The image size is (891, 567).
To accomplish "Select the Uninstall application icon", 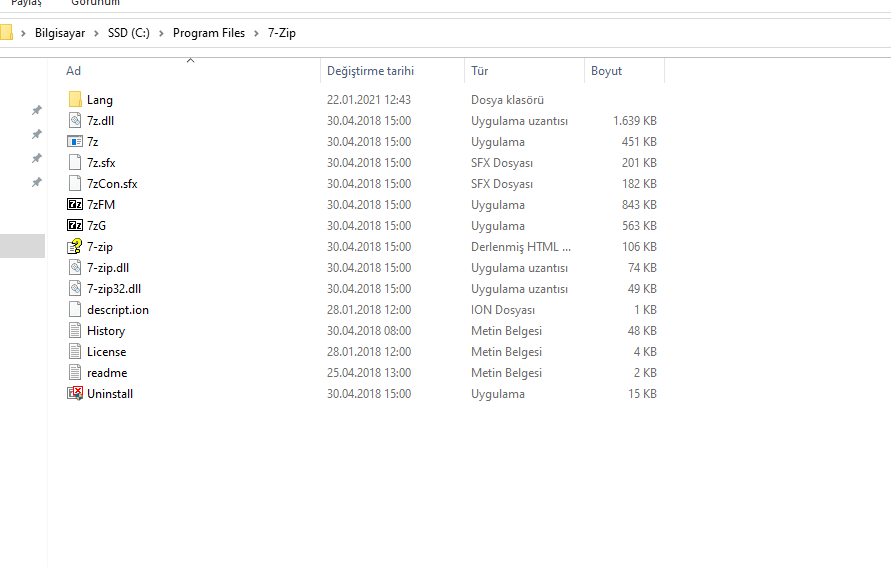I will click(x=75, y=394).
